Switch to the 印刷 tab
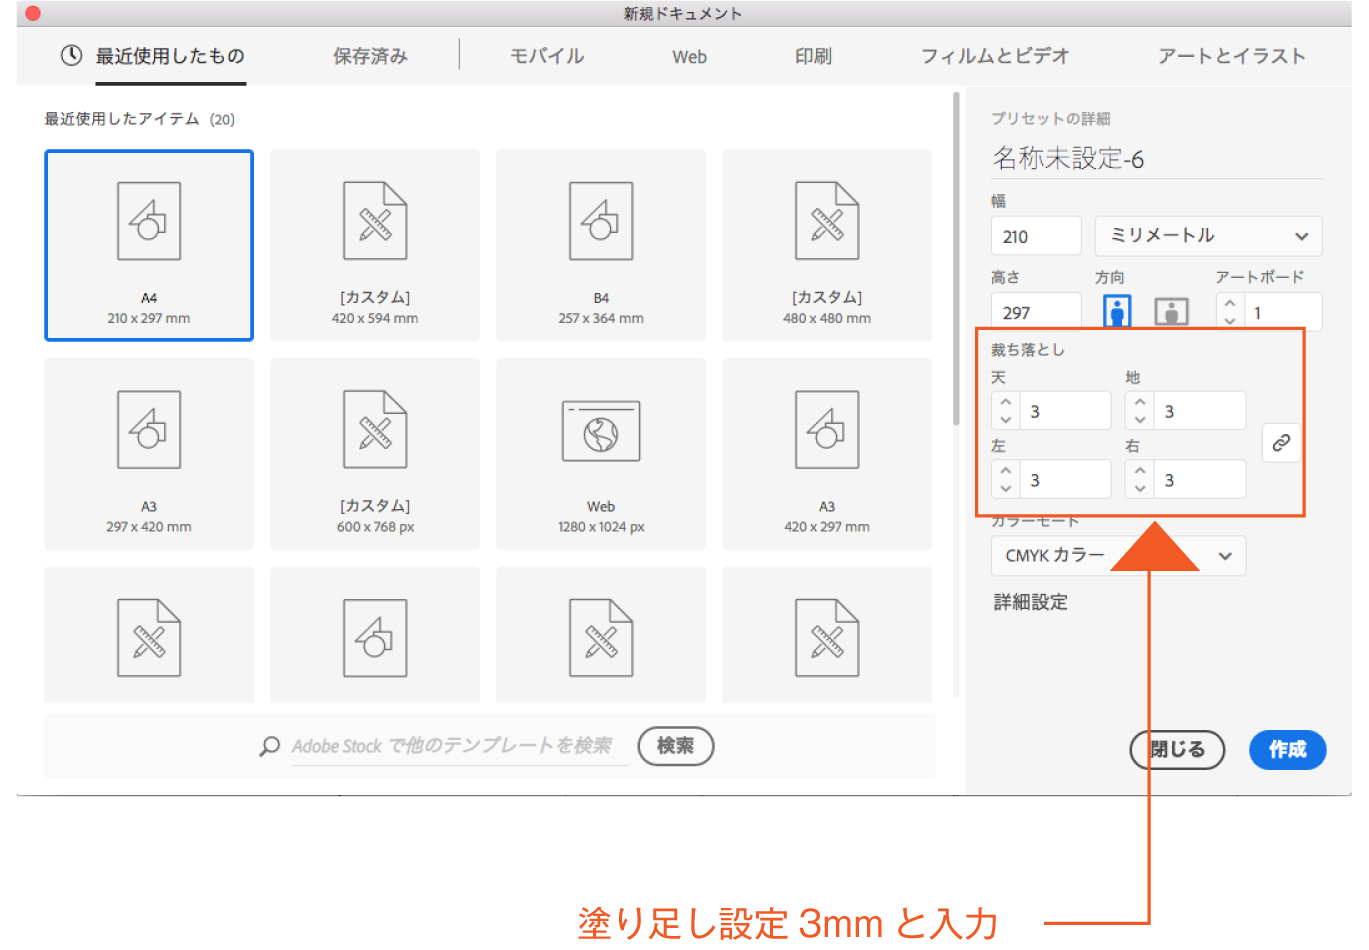 (813, 56)
